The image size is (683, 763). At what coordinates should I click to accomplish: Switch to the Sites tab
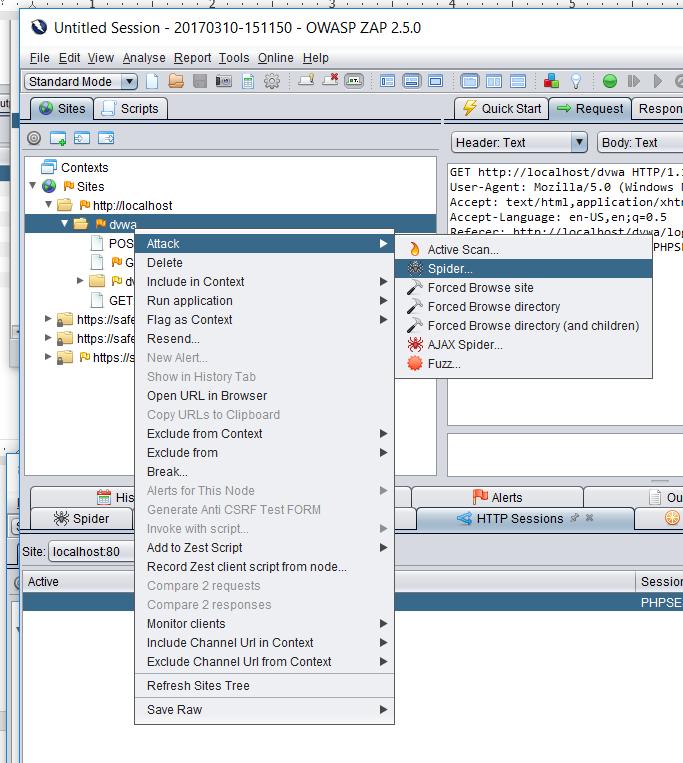pos(62,109)
